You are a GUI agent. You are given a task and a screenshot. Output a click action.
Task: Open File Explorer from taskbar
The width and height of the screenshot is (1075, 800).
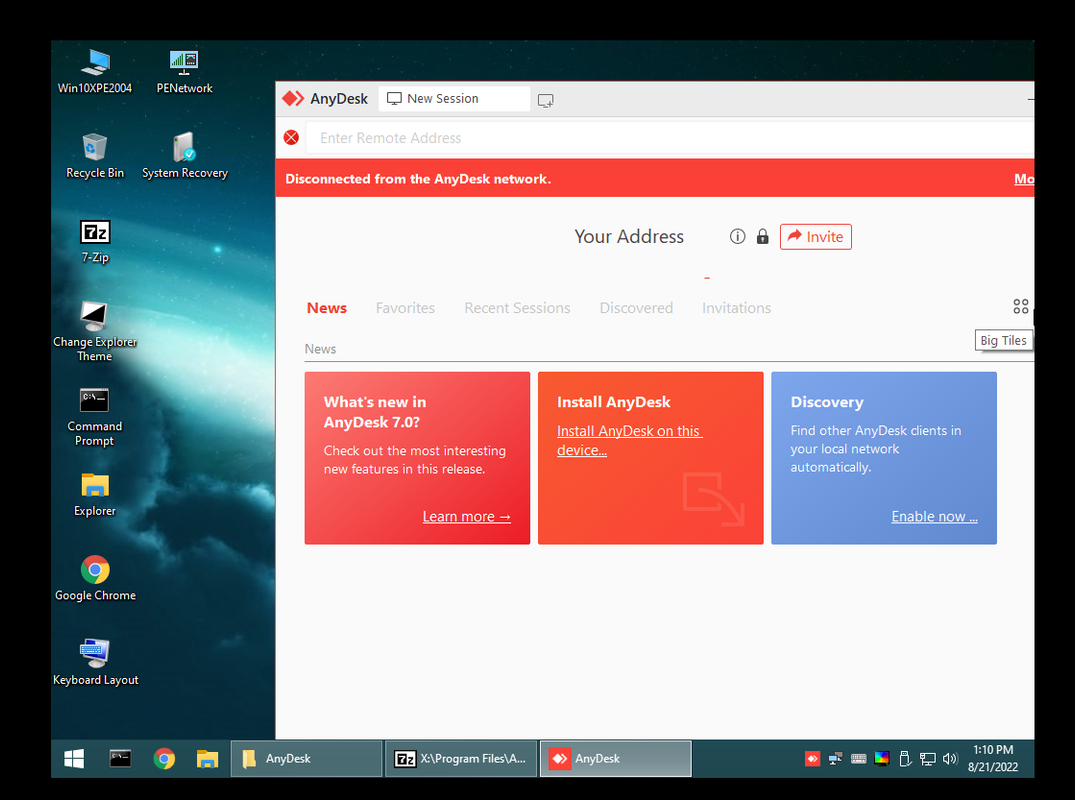[207, 758]
